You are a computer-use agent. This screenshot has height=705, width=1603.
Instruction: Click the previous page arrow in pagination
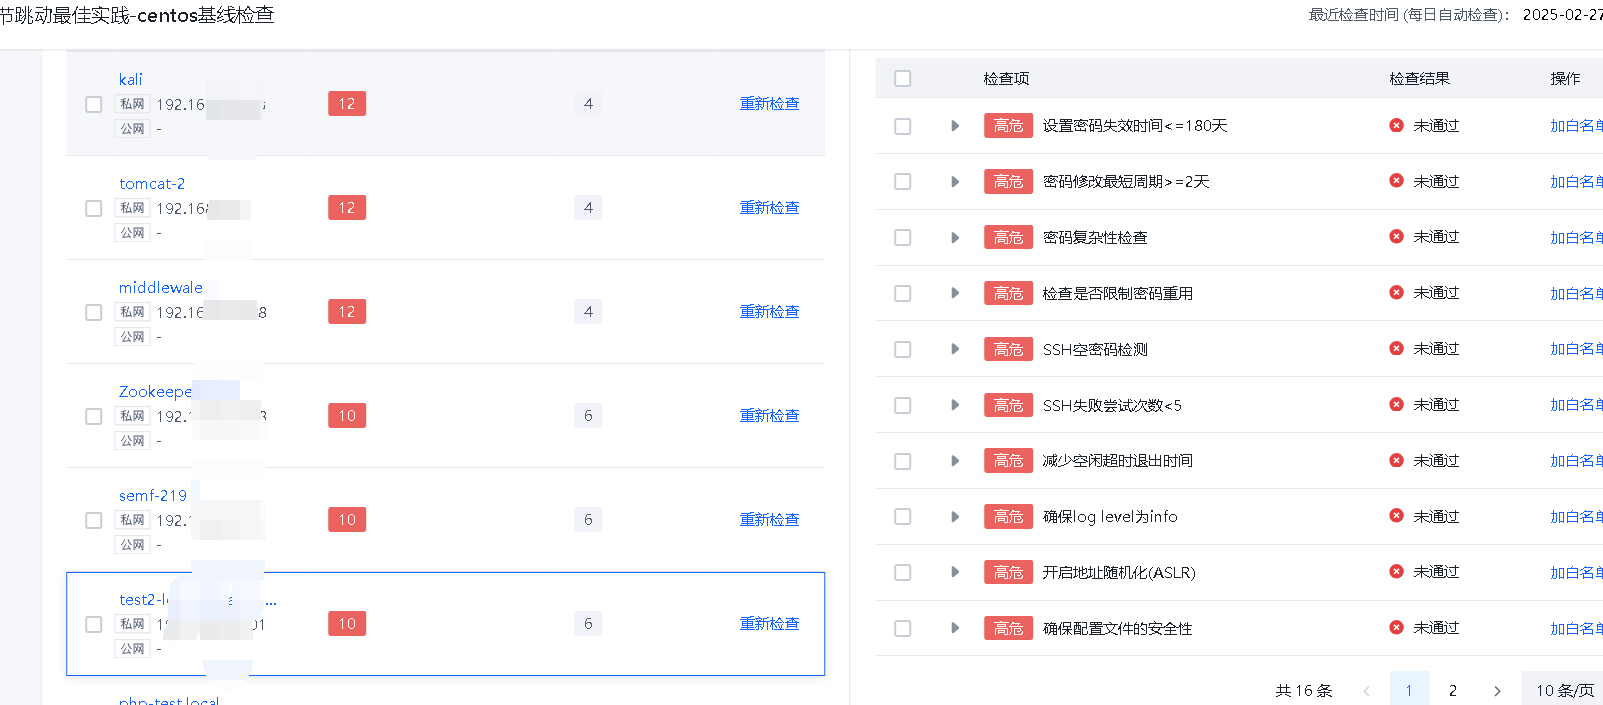(x=1366, y=691)
